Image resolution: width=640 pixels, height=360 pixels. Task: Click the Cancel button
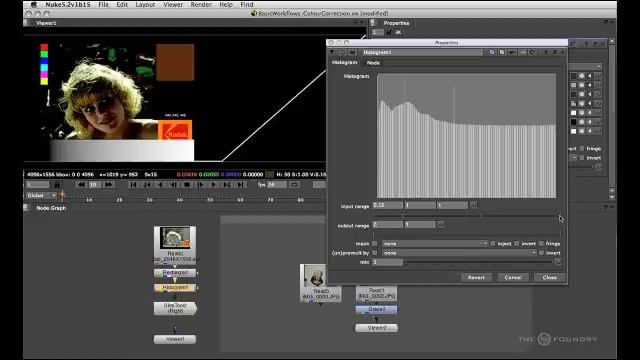[513, 278]
